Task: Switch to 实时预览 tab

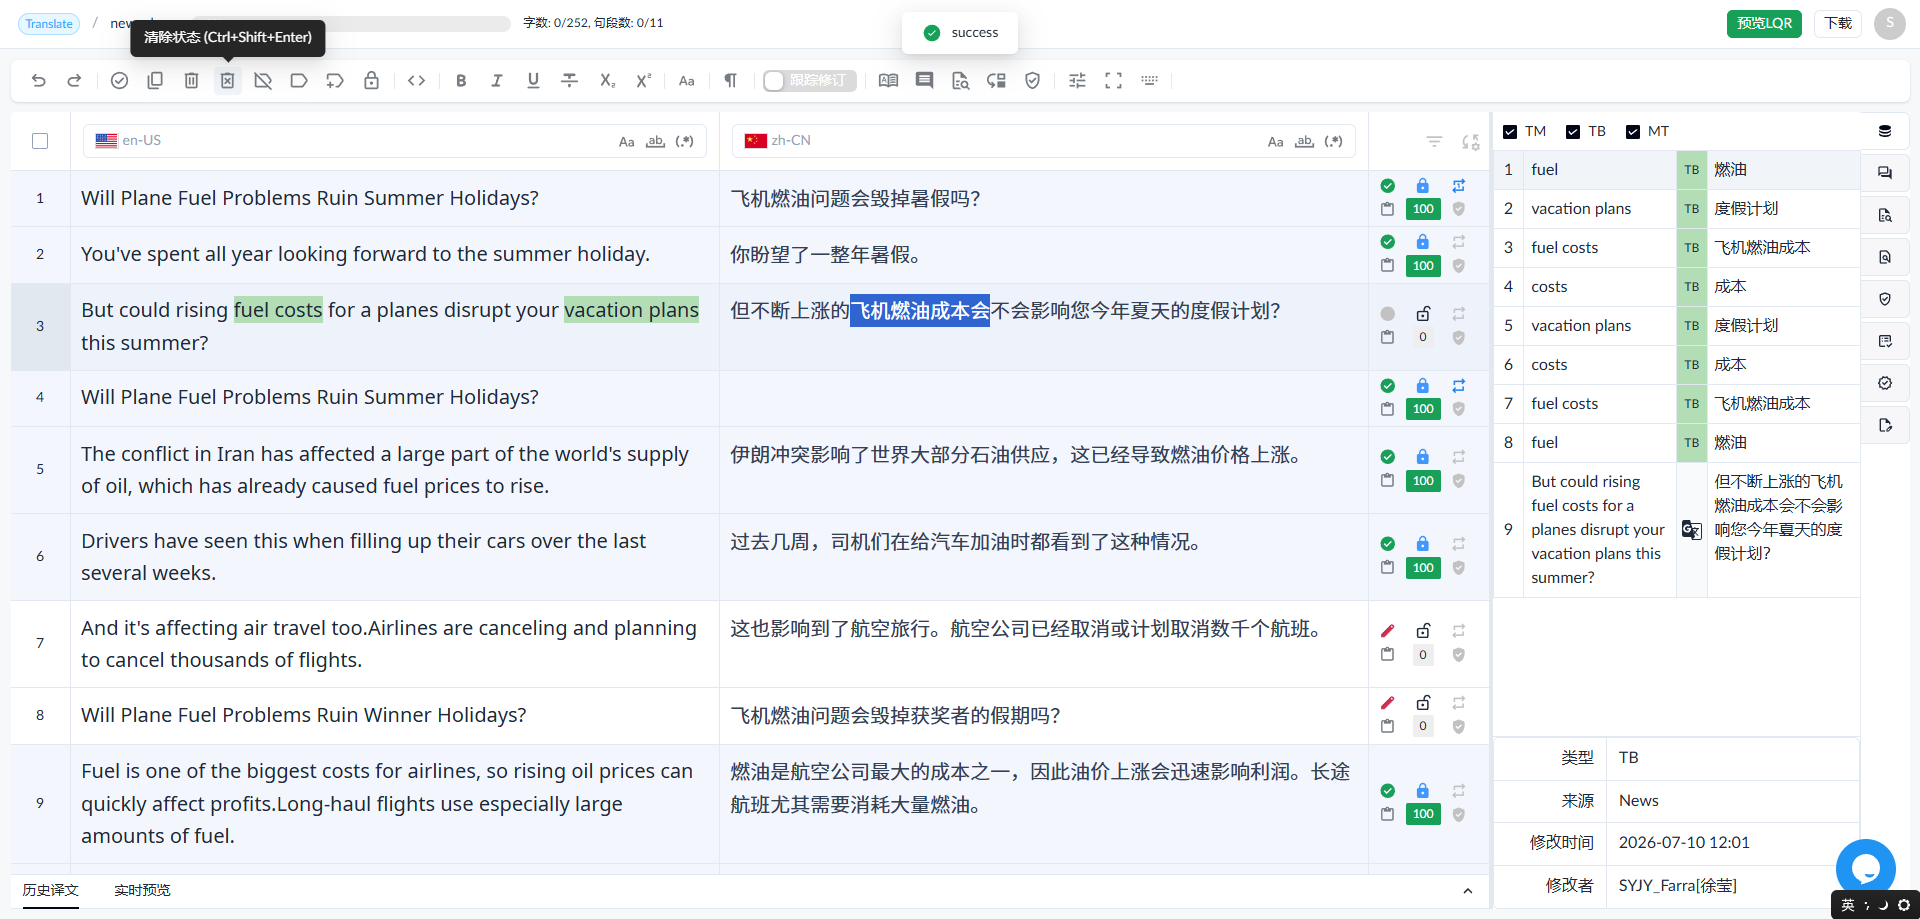Action: click(142, 890)
